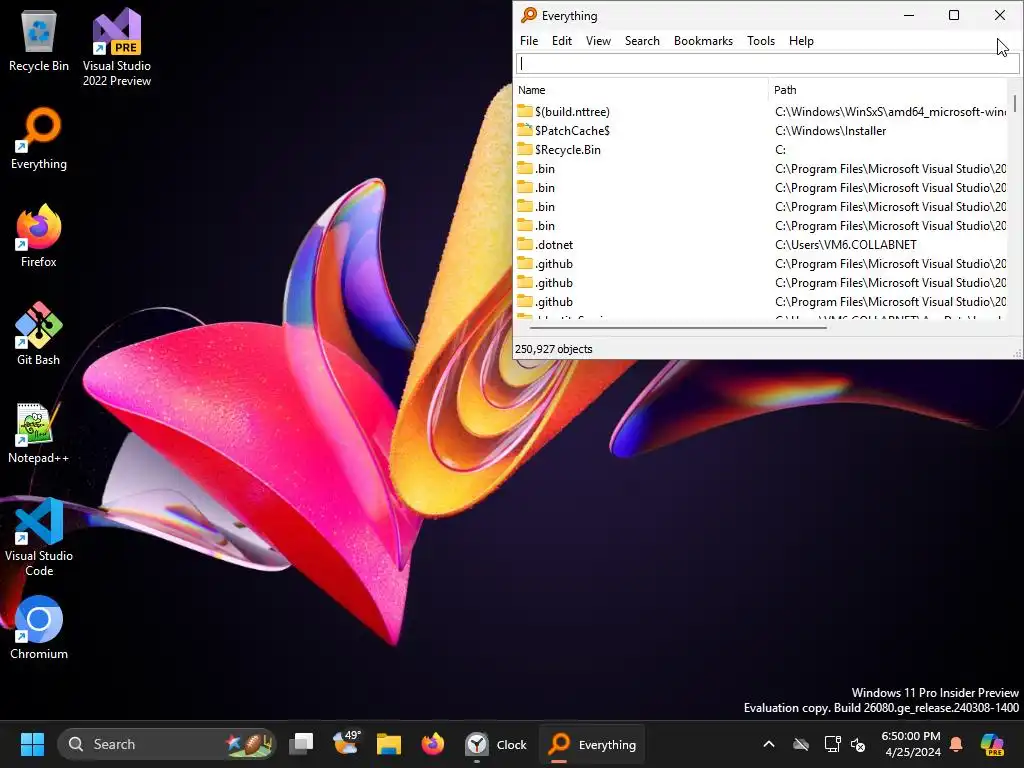Viewport: 1024px width, 768px height.
Task: Switch to the Clock app in taskbar
Action: click(496, 744)
